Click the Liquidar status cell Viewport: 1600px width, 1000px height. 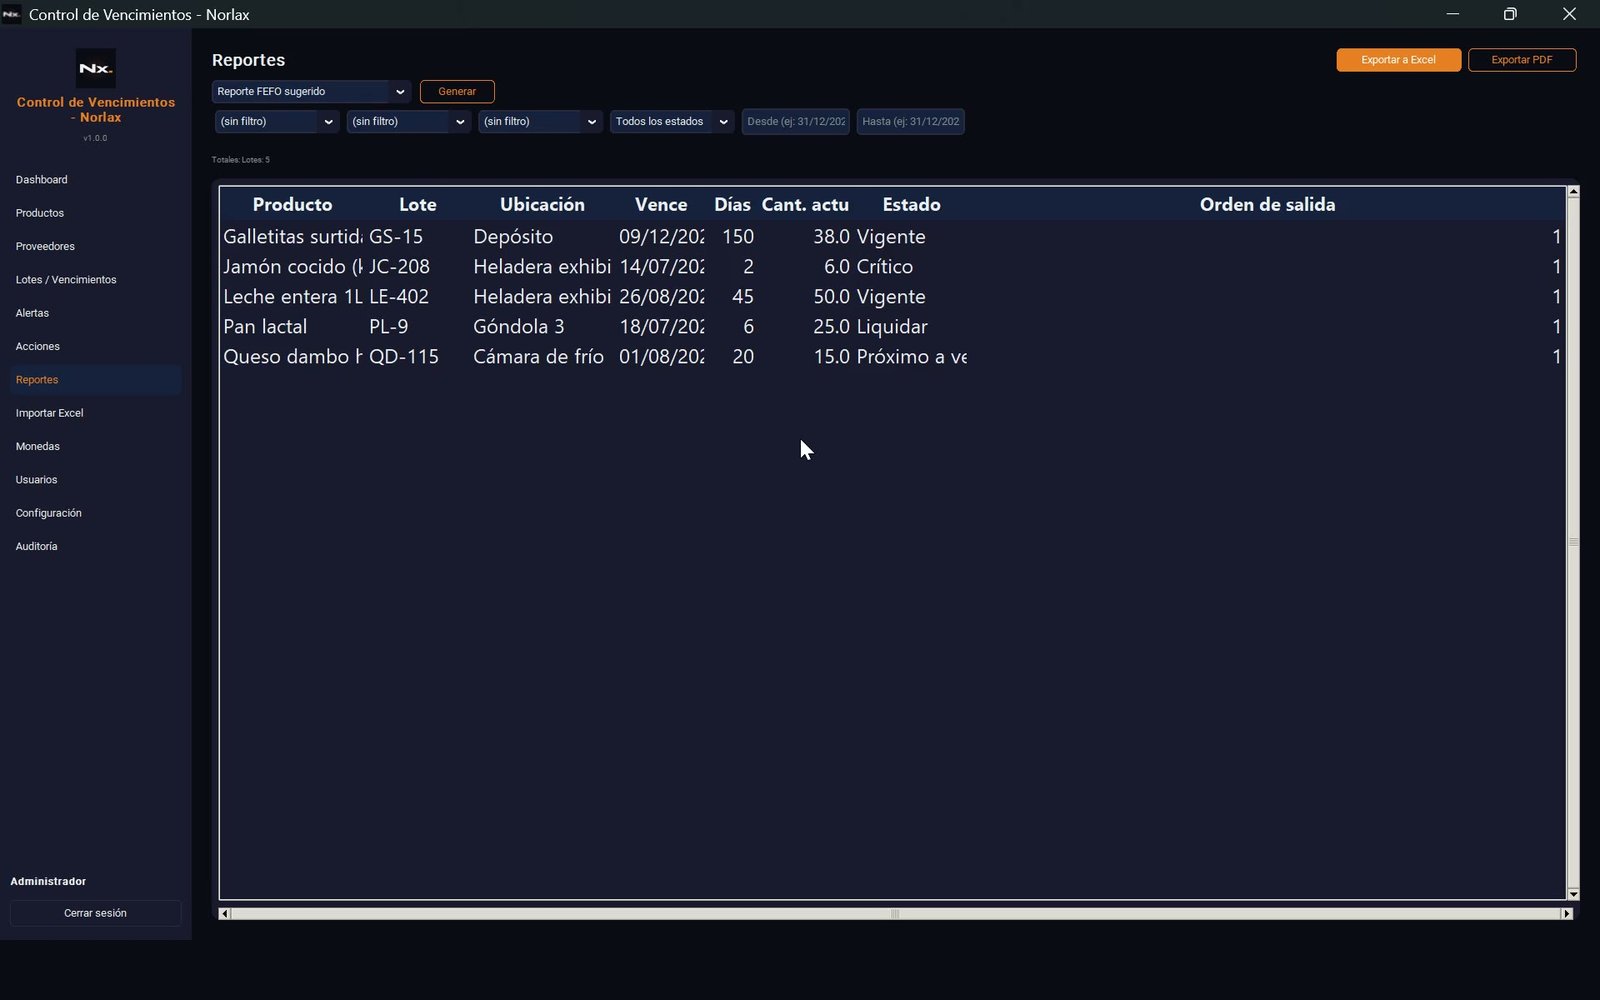[892, 327]
